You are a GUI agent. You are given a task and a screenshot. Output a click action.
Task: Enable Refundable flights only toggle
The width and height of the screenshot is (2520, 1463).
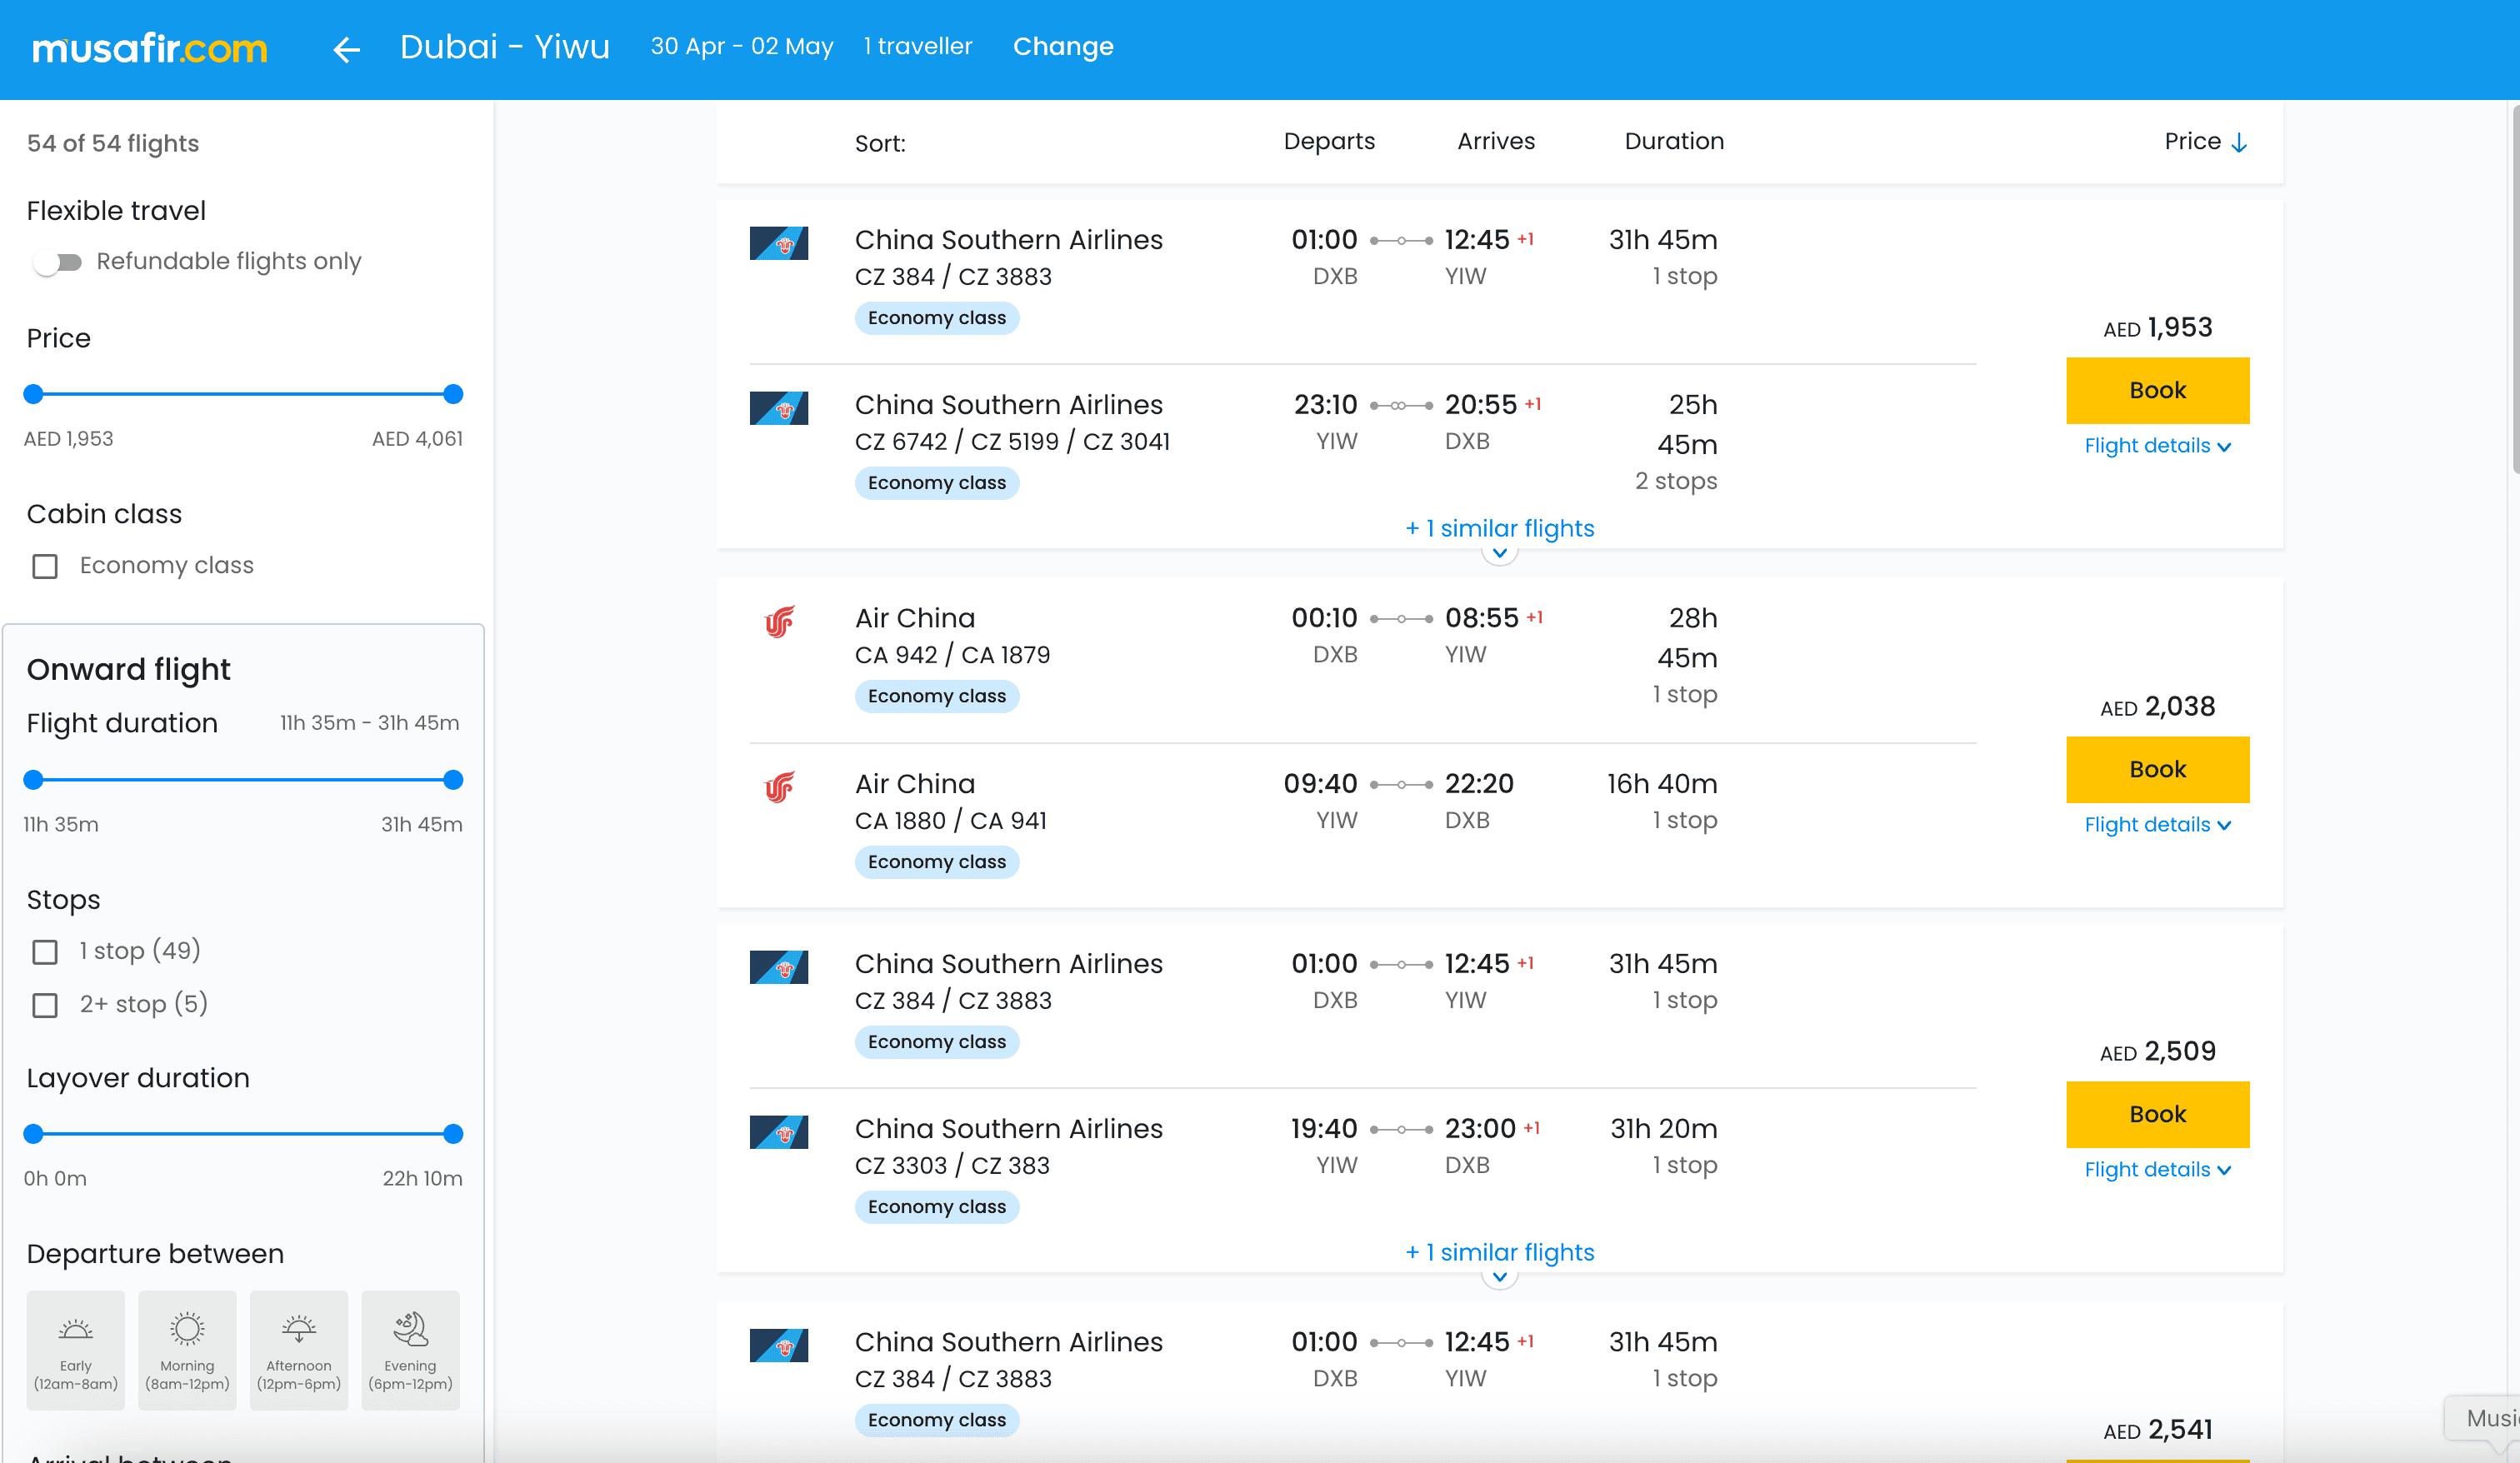(58, 262)
